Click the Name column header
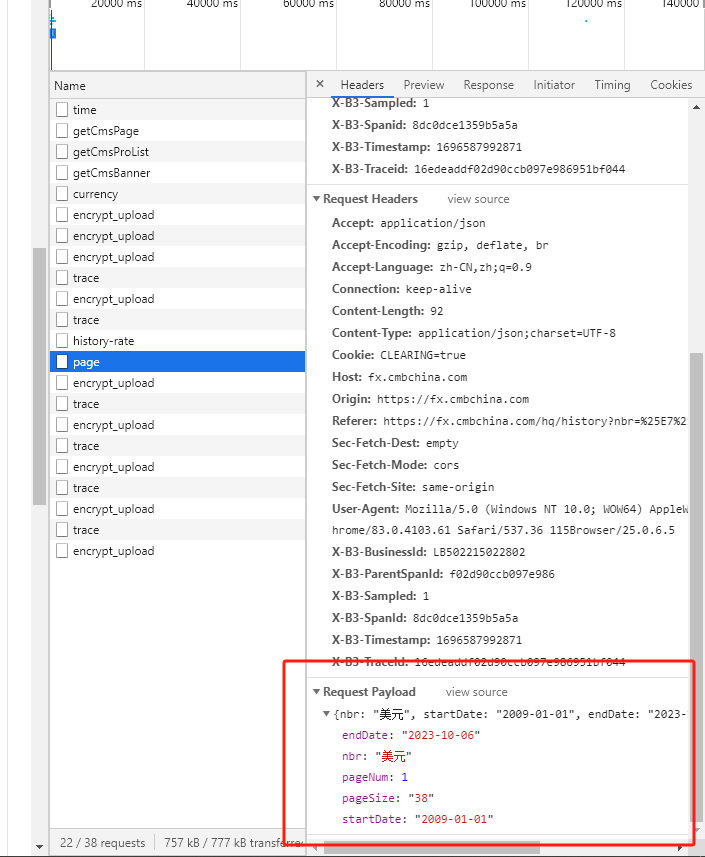This screenshot has height=857, width=705. 178,86
